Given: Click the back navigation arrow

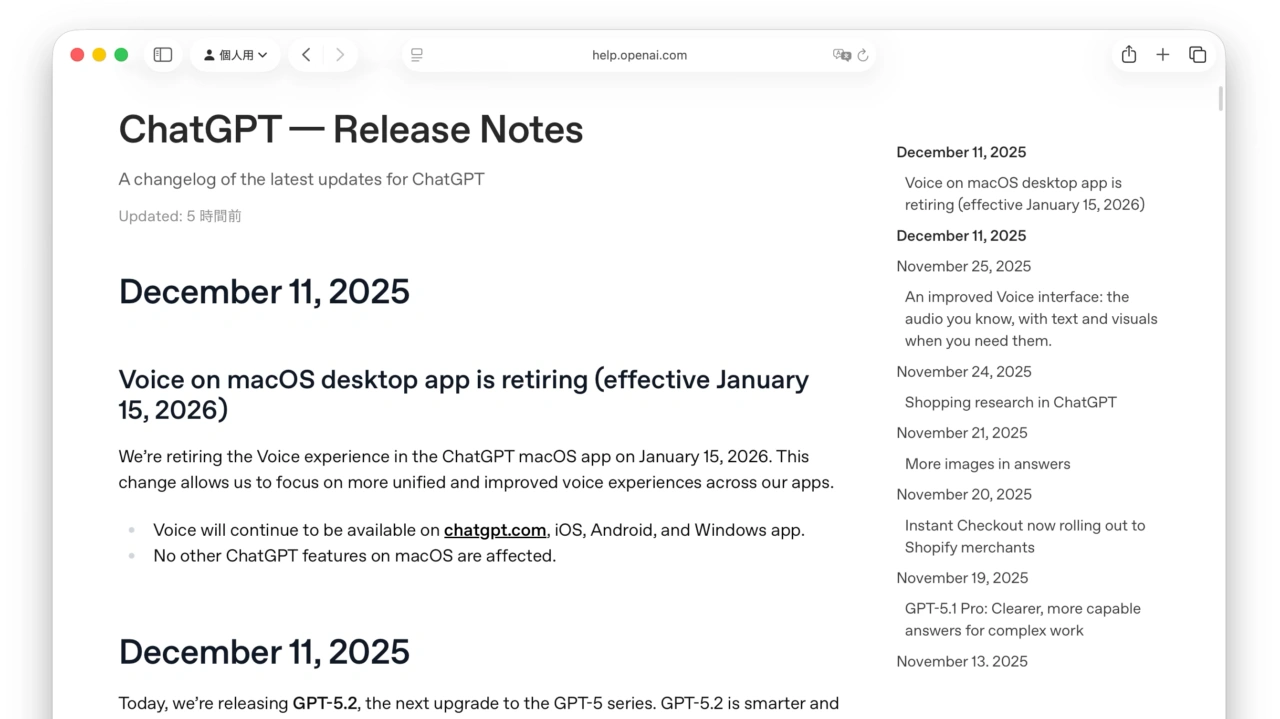Looking at the screenshot, I should [306, 55].
